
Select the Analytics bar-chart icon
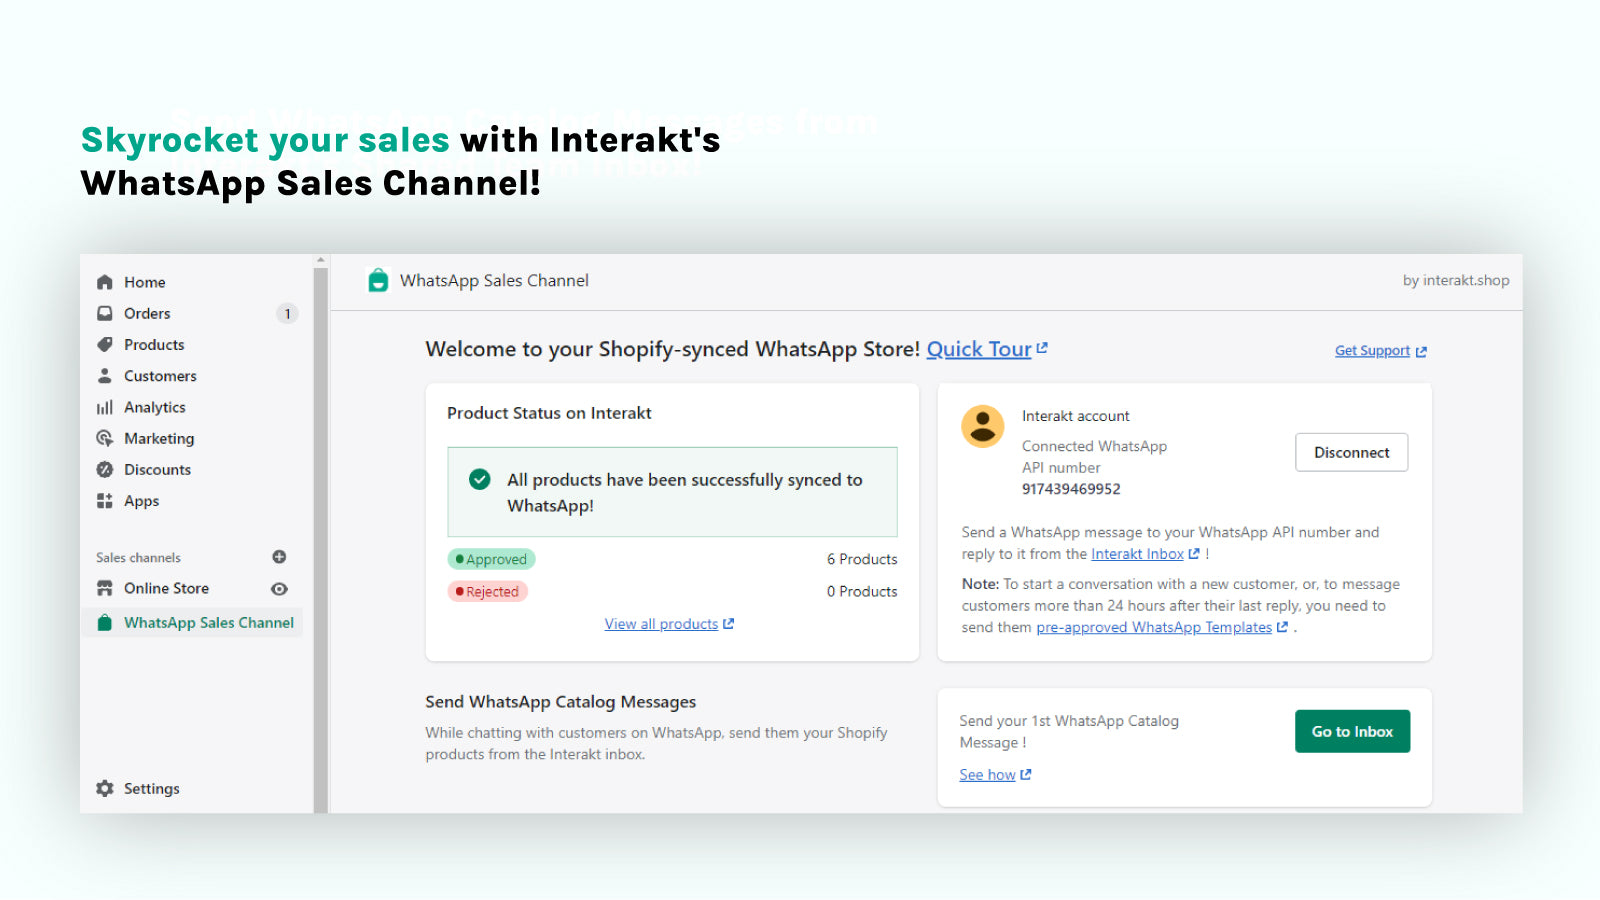click(x=105, y=407)
